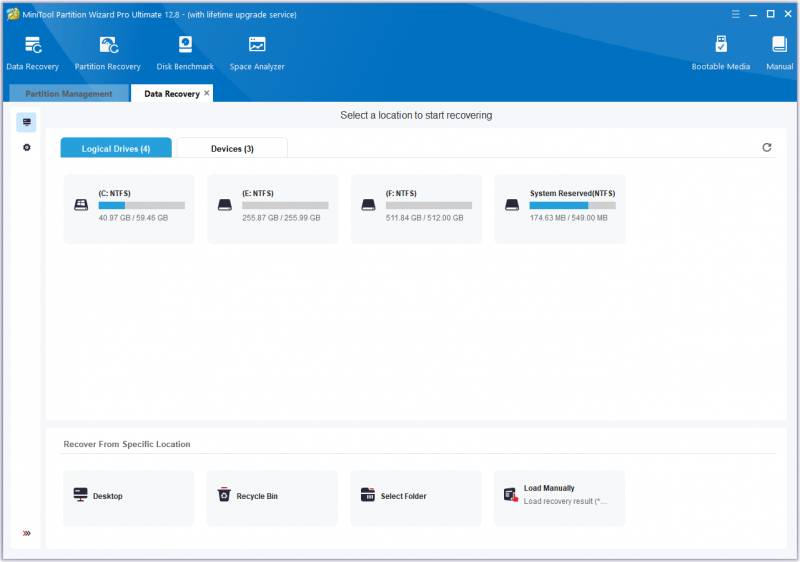Select the drive view icon in sidebar
This screenshot has width=800, height=562.
tap(27, 122)
